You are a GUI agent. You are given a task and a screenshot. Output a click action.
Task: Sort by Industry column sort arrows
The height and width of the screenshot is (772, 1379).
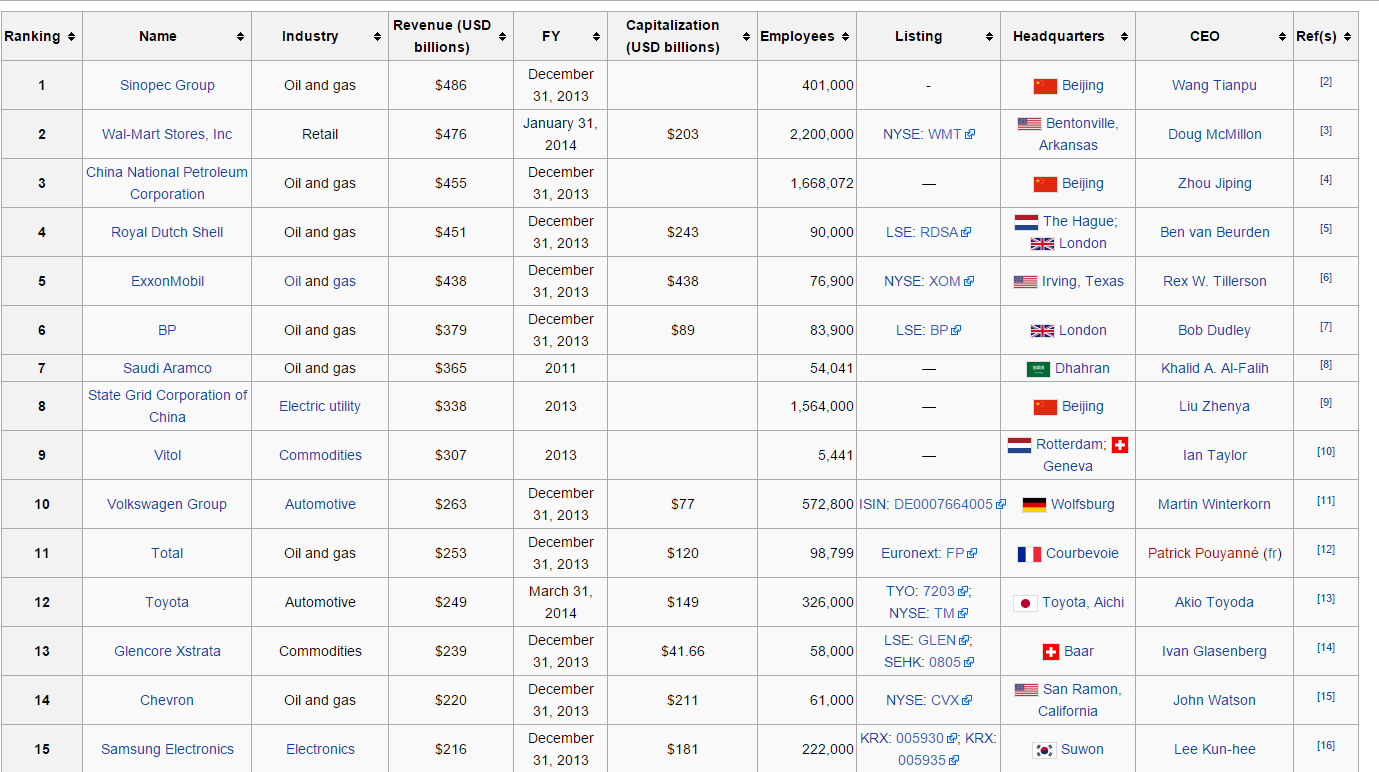coord(377,36)
